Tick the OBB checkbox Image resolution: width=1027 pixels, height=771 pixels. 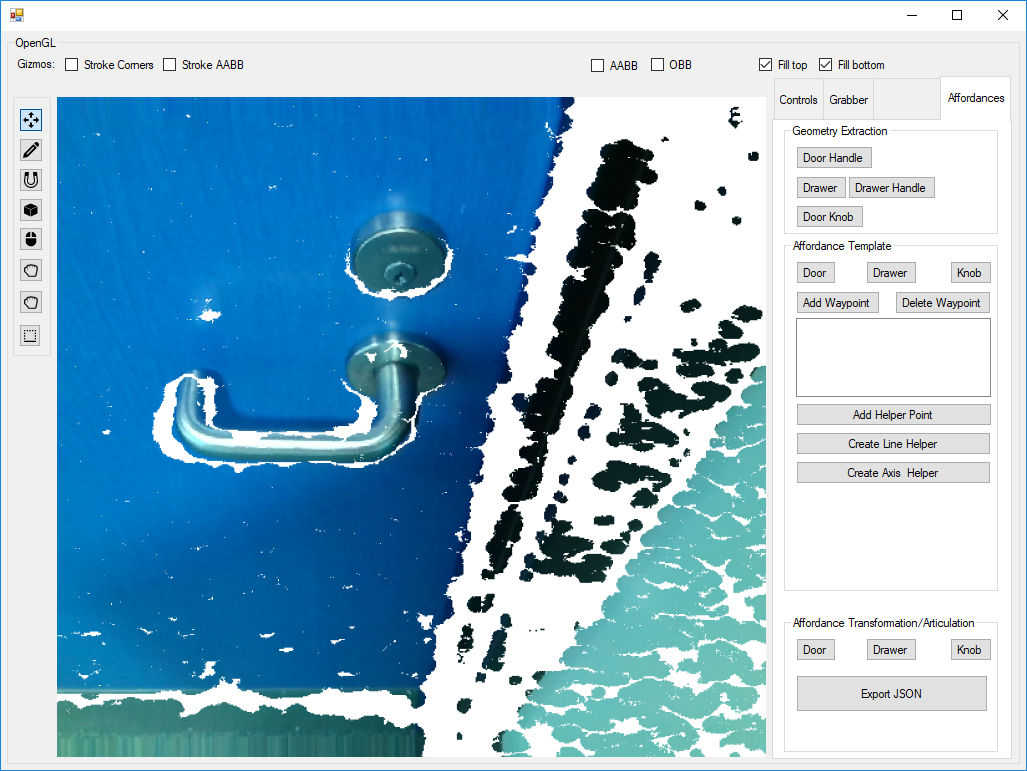[x=658, y=65]
